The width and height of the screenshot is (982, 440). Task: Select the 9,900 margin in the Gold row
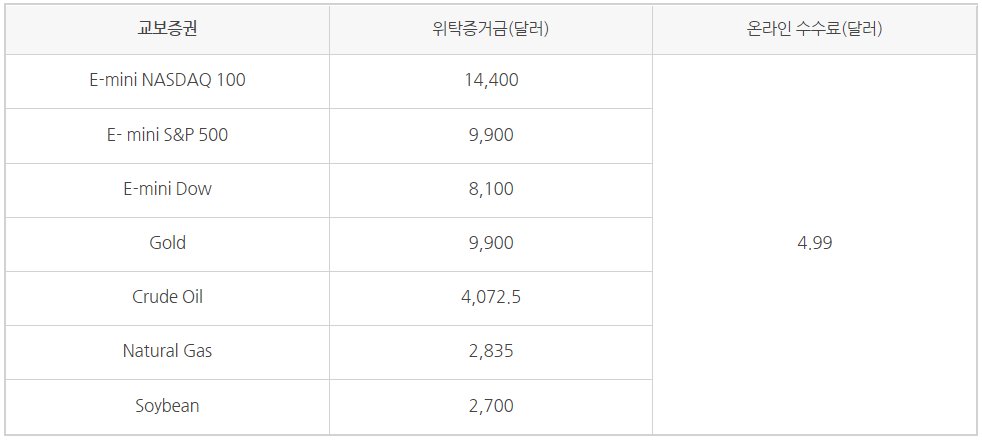[x=491, y=243]
